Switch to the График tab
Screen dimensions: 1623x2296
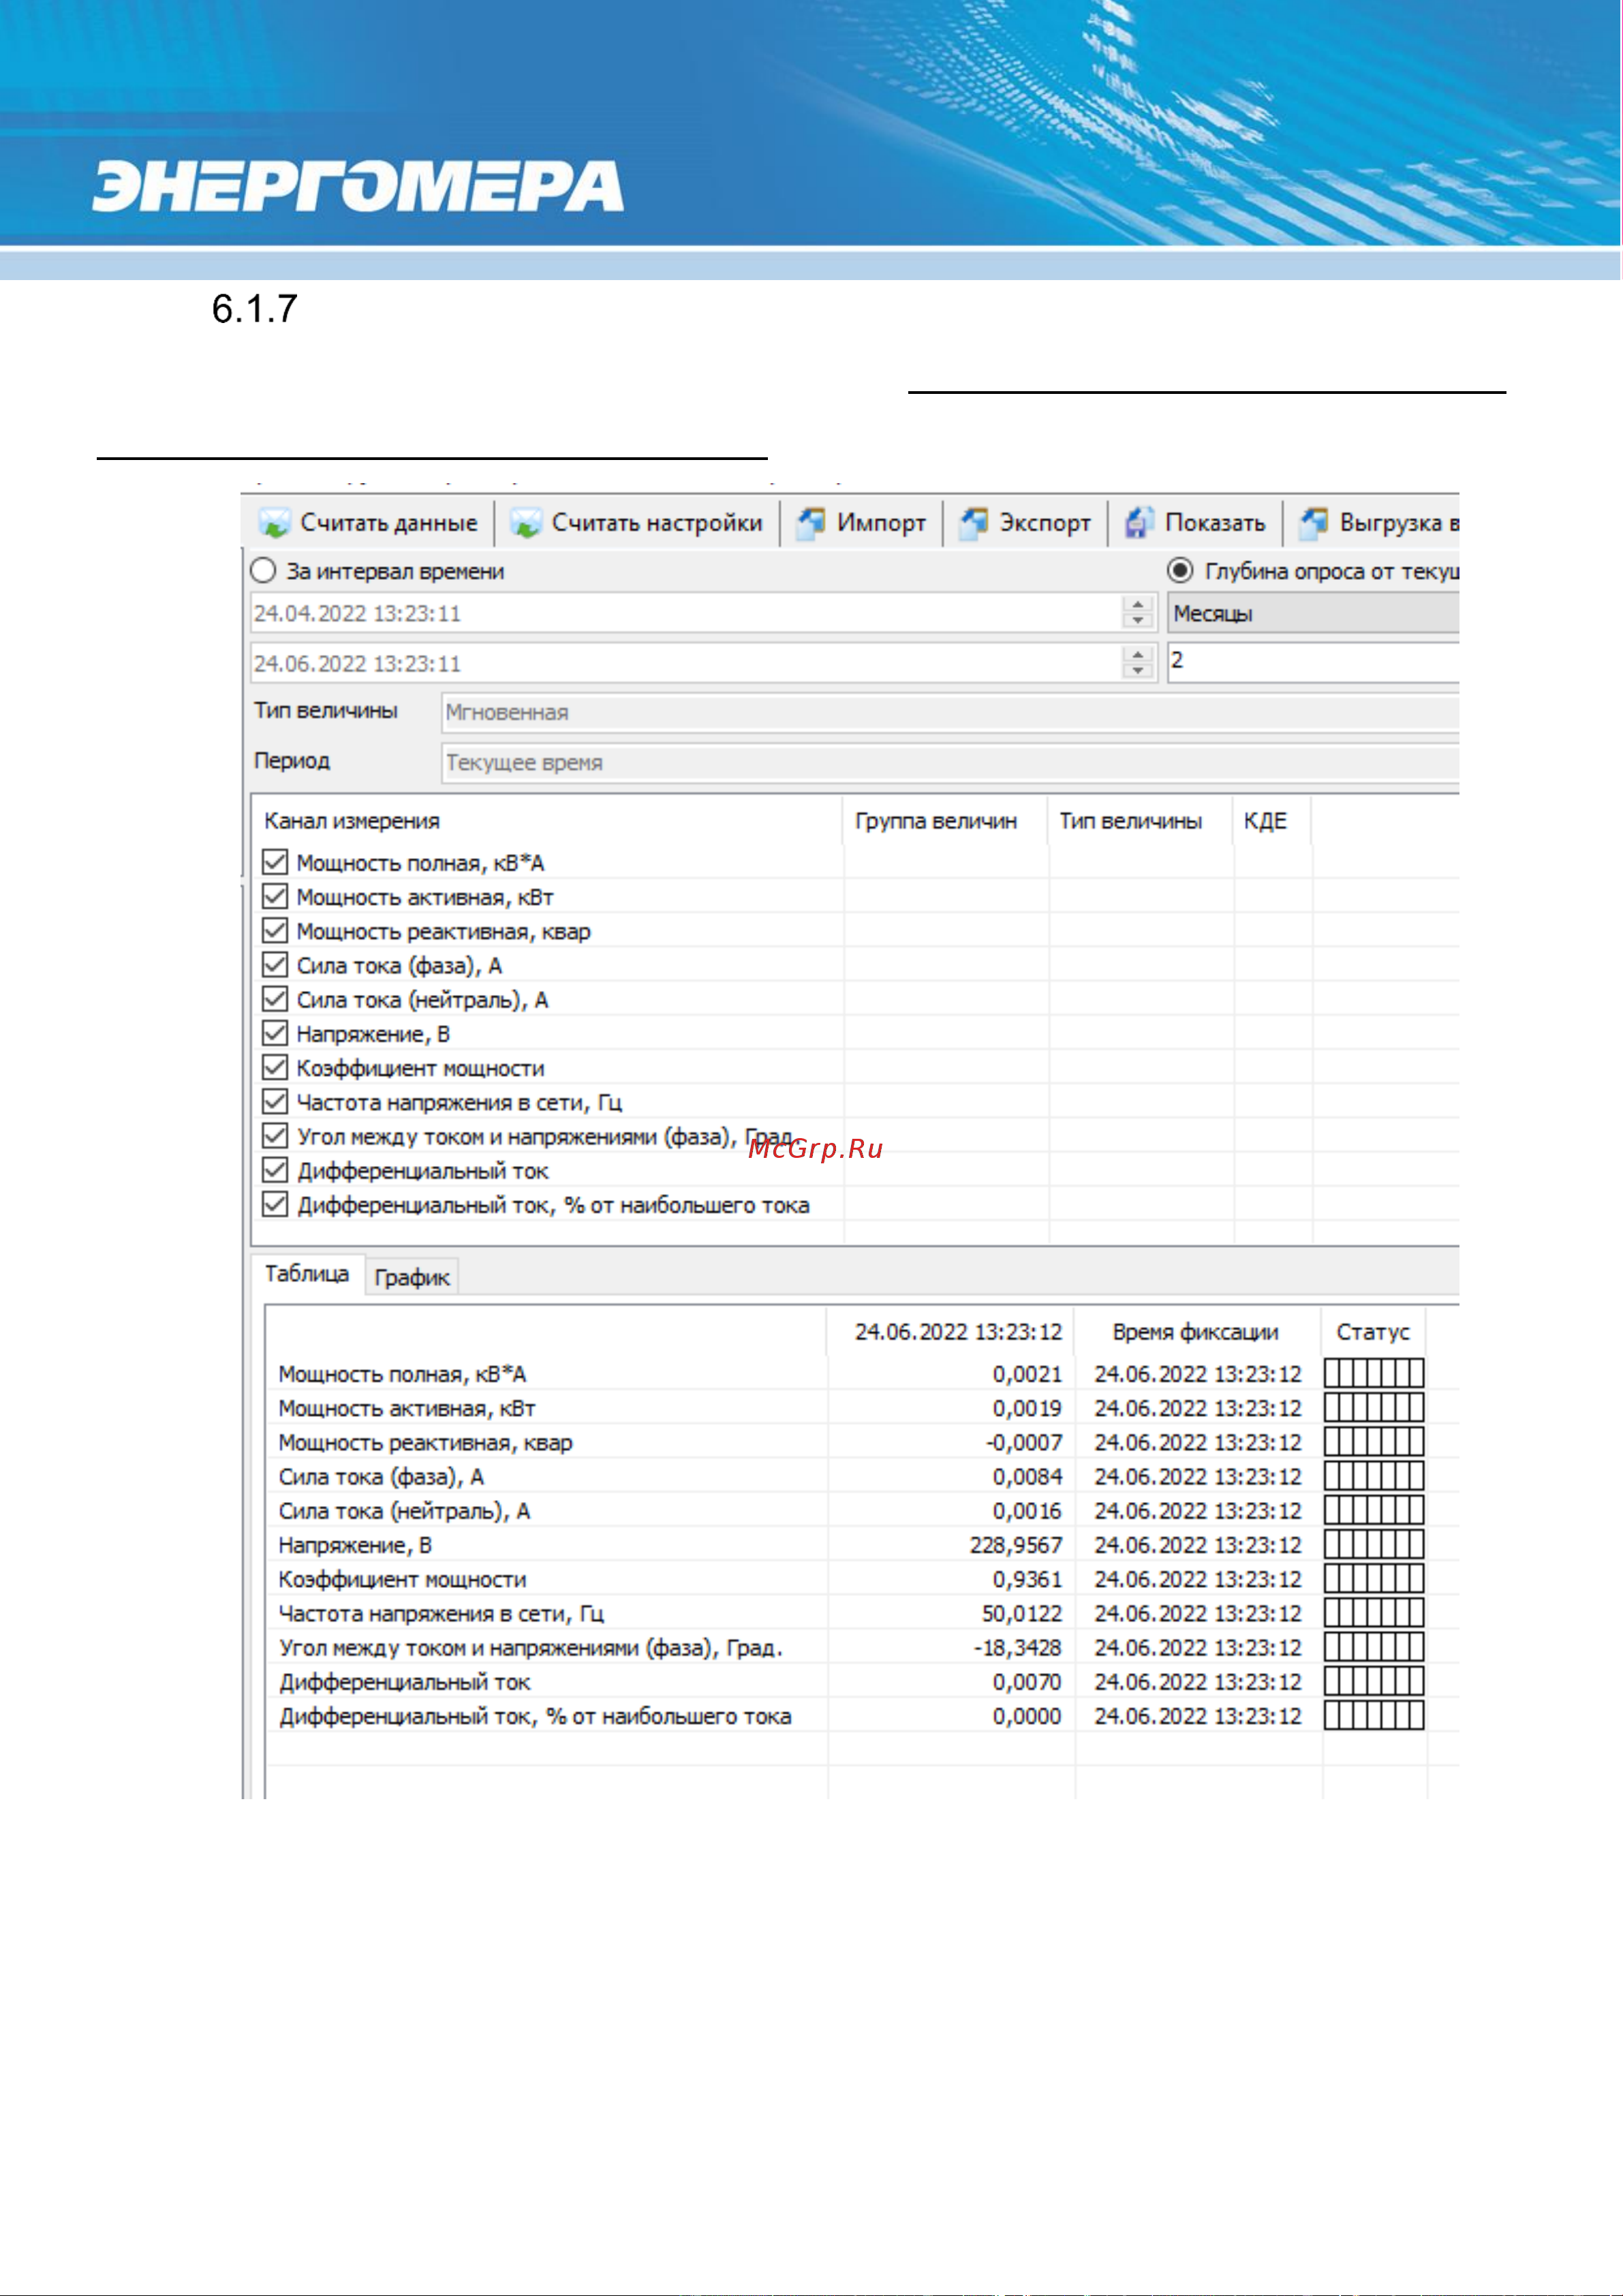pos(412,1277)
